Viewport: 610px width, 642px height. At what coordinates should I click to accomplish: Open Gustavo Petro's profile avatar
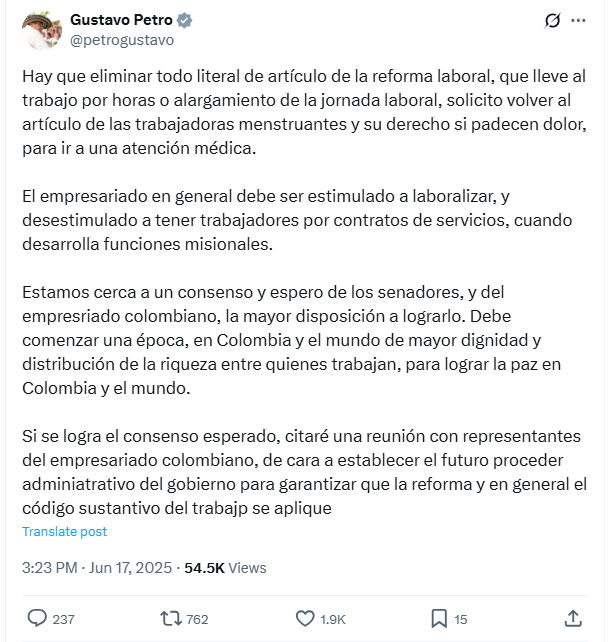point(42,30)
